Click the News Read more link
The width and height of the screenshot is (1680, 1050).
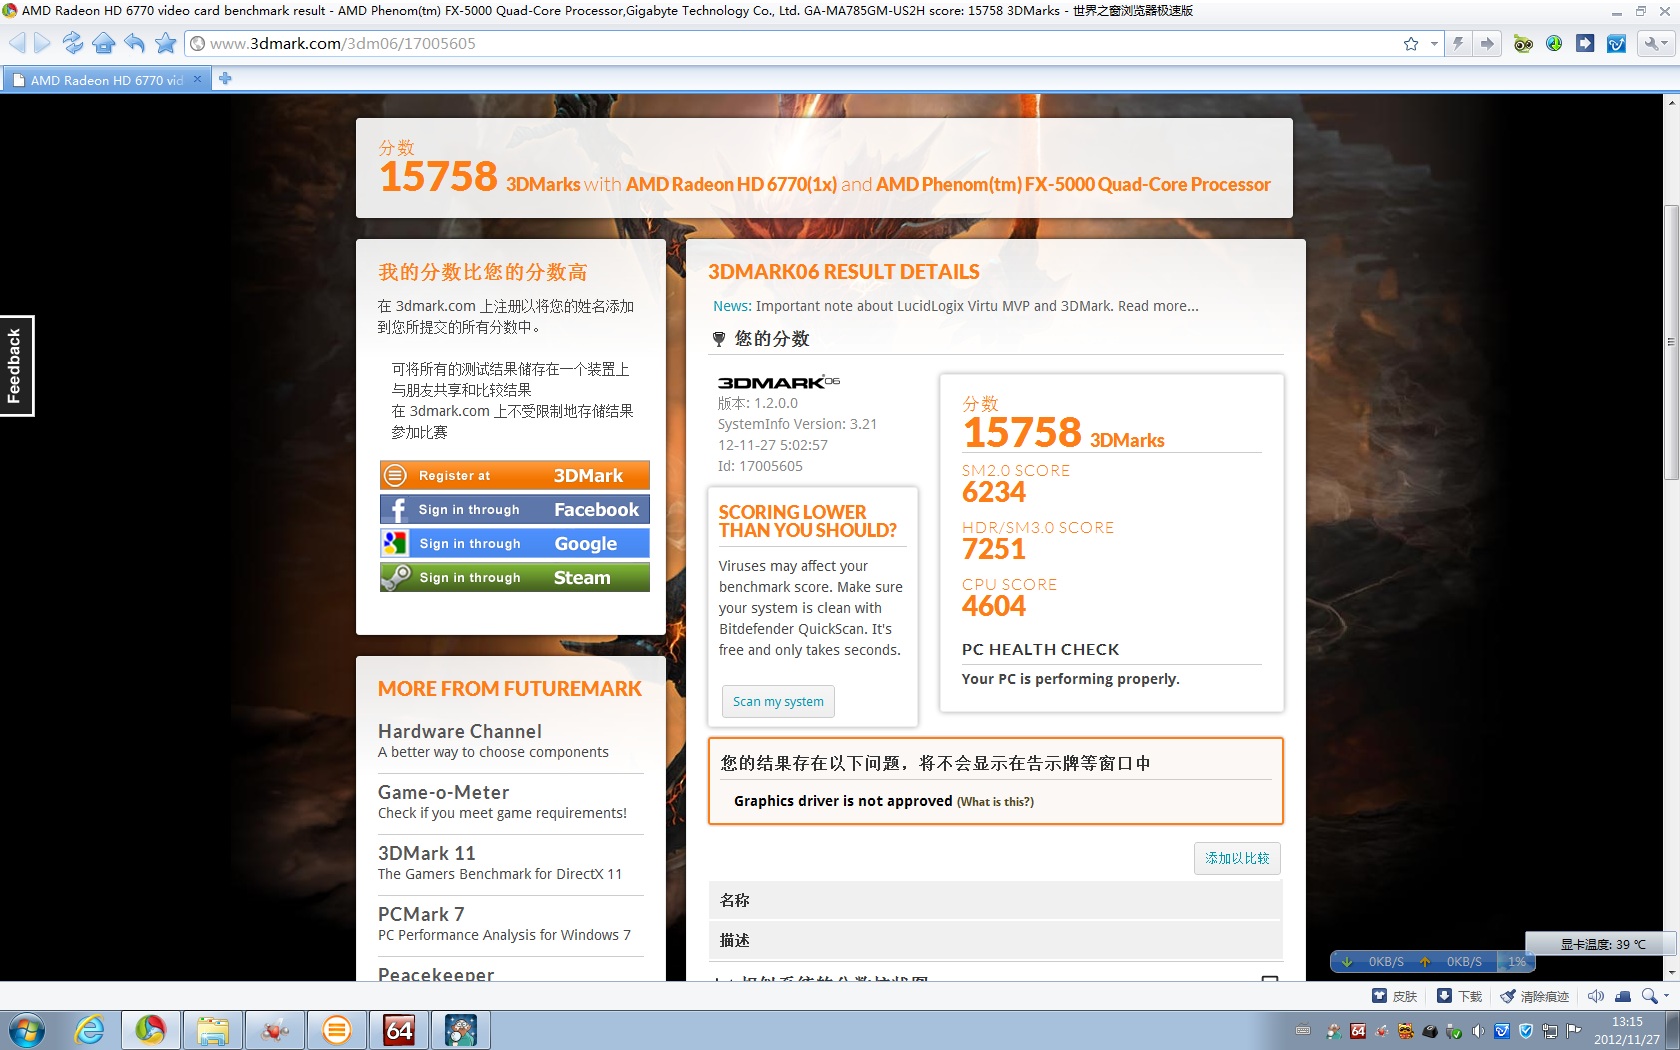click(x=1158, y=306)
